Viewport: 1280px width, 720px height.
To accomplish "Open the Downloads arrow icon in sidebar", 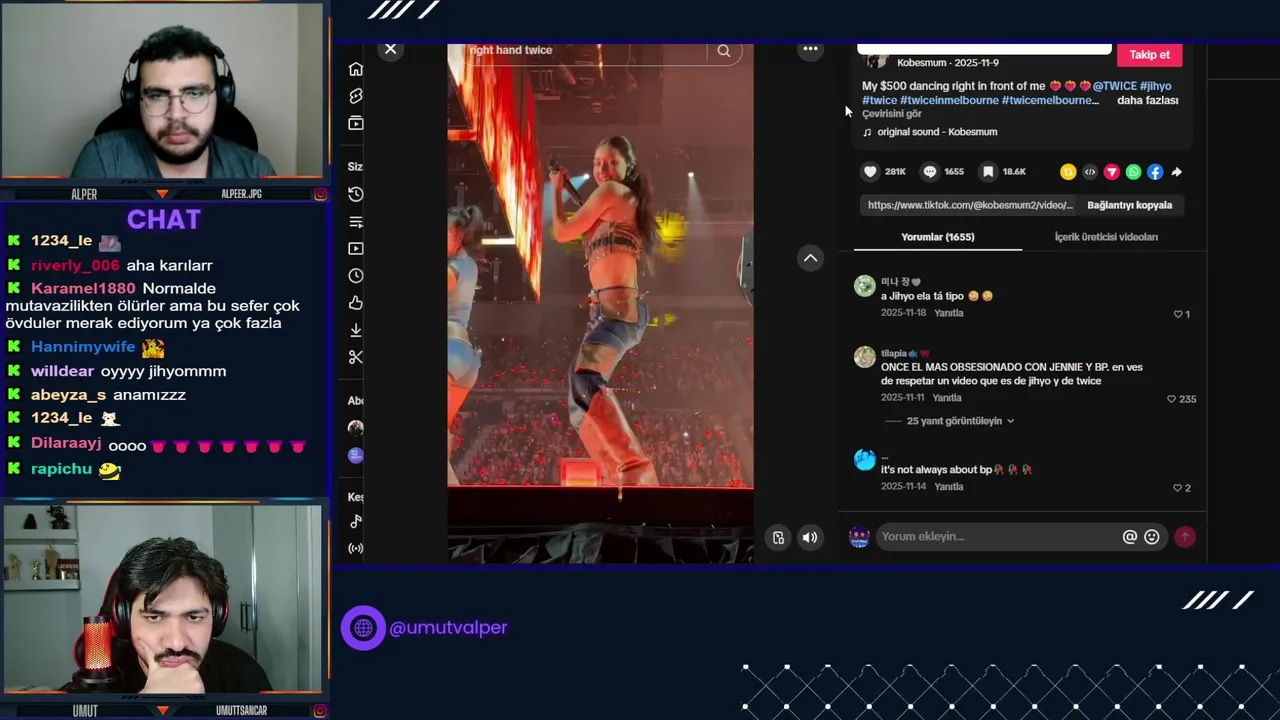I will point(356,330).
